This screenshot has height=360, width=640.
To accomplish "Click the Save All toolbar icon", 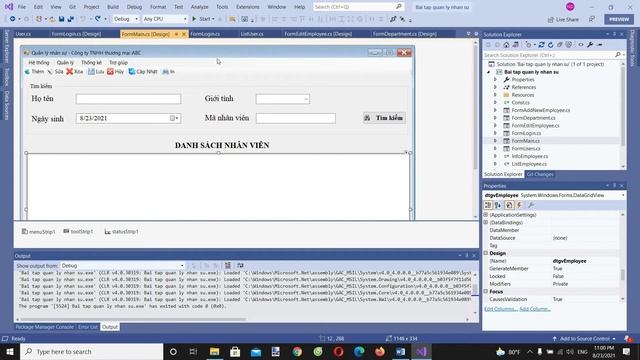I will point(71,19).
